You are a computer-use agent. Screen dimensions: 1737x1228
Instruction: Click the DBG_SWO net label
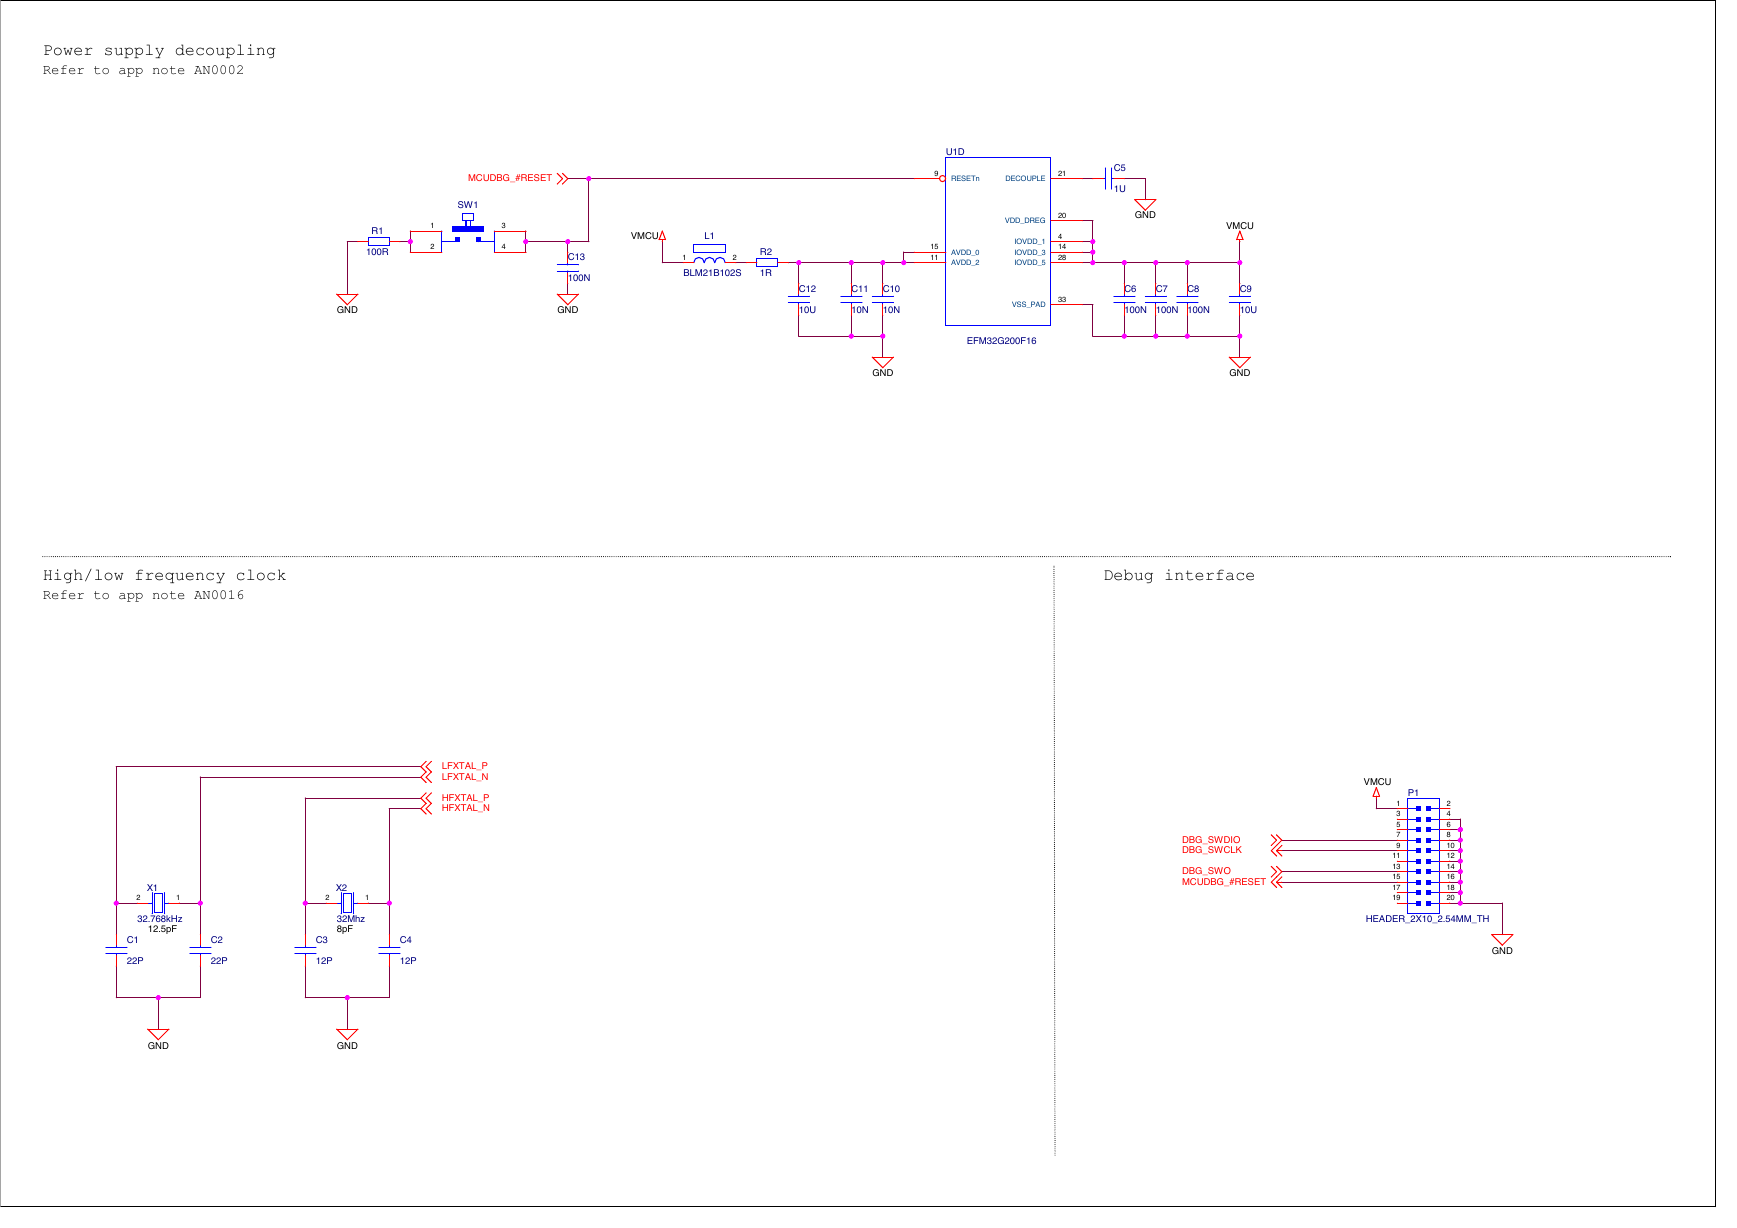click(1206, 871)
